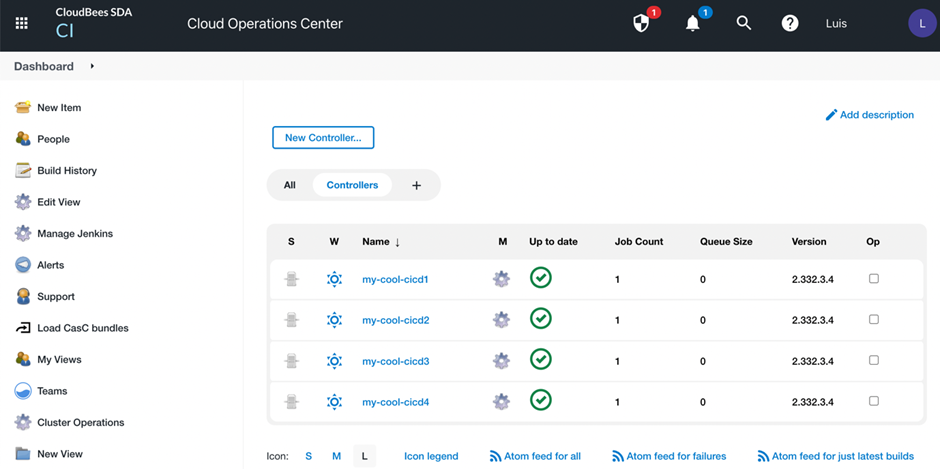Click the New Controller button
Image resolution: width=940 pixels, height=469 pixels.
[323, 137]
